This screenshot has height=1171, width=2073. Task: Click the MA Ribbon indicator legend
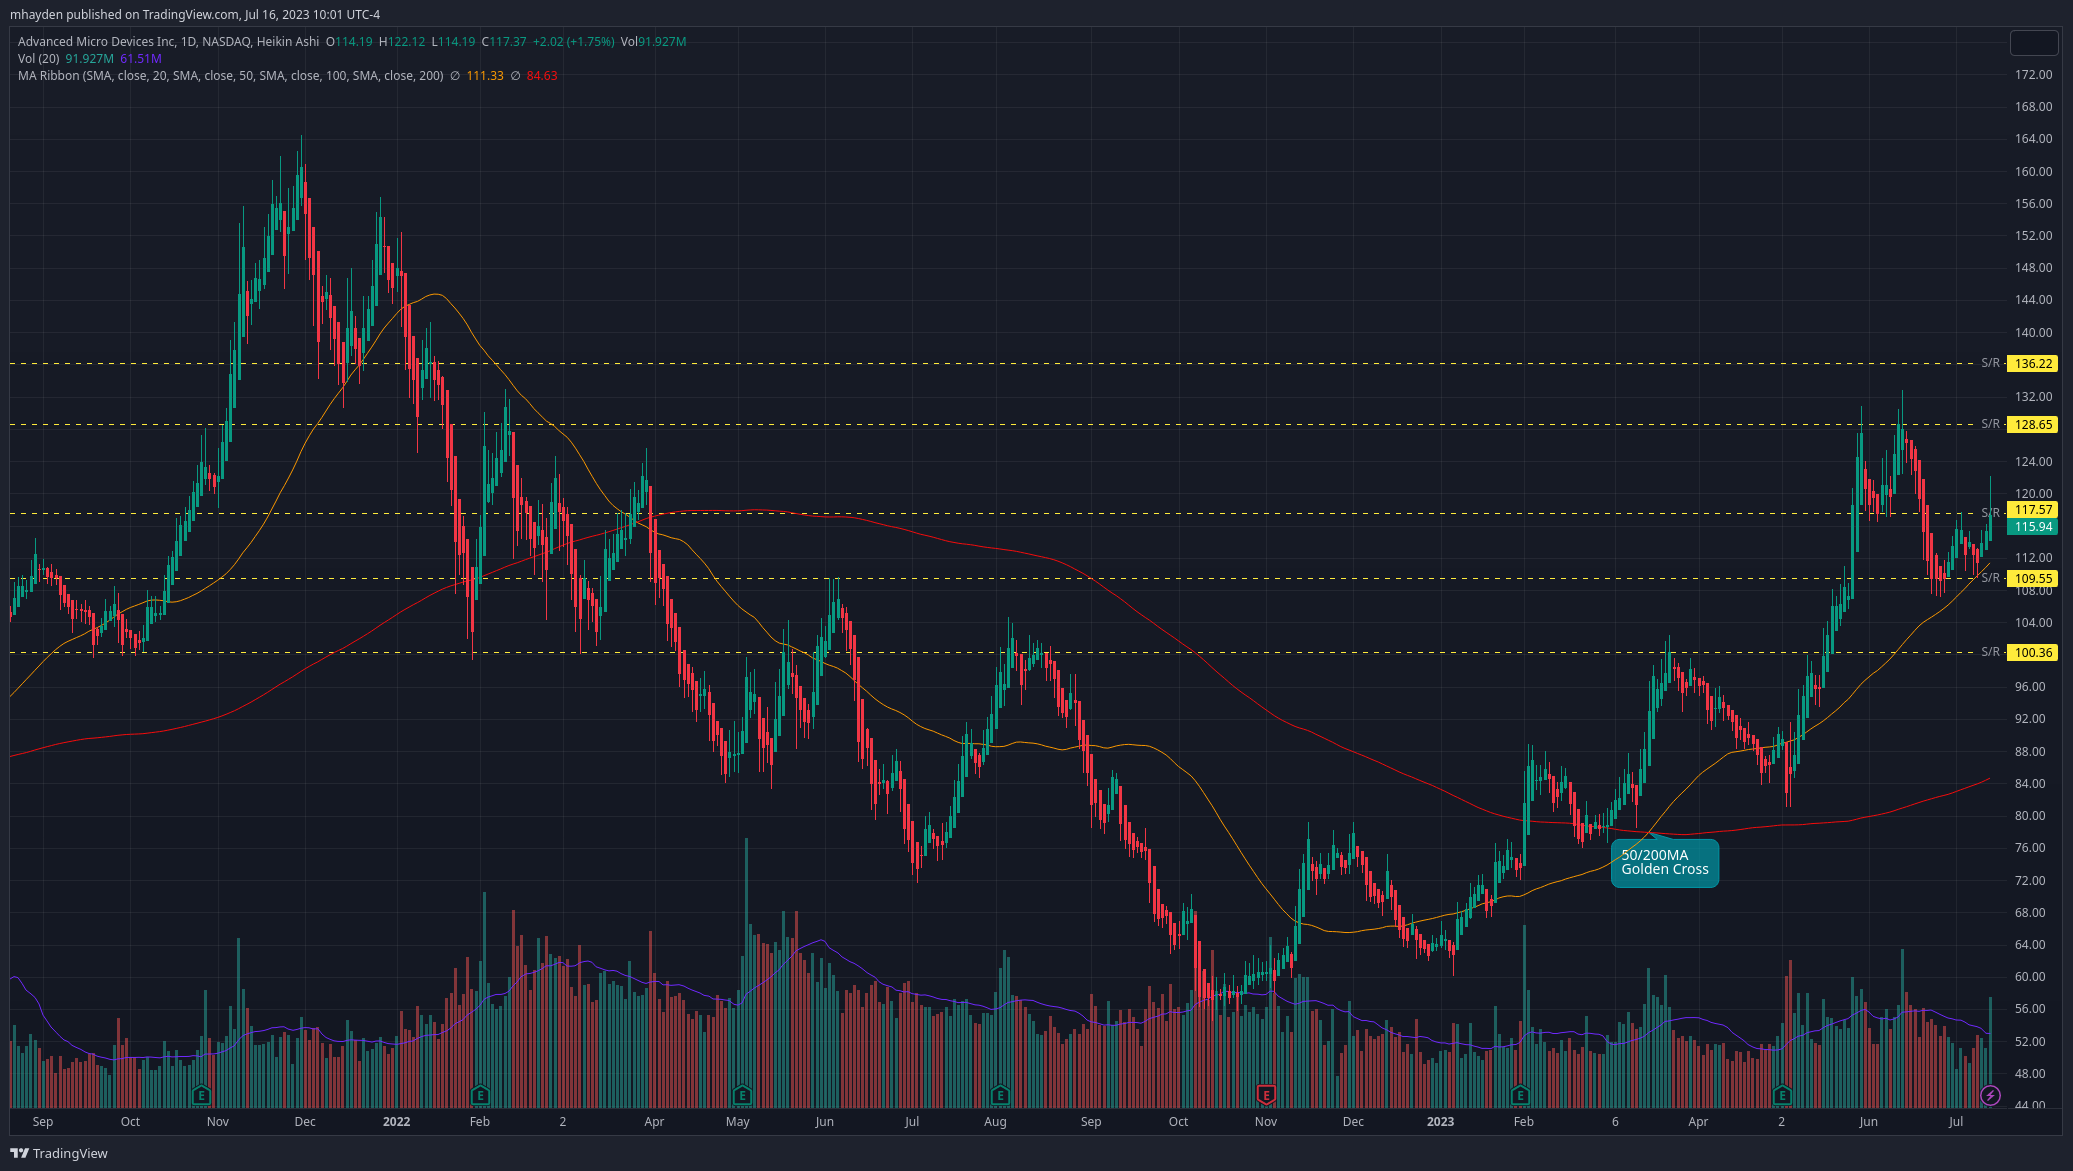[x=230, y=76]
